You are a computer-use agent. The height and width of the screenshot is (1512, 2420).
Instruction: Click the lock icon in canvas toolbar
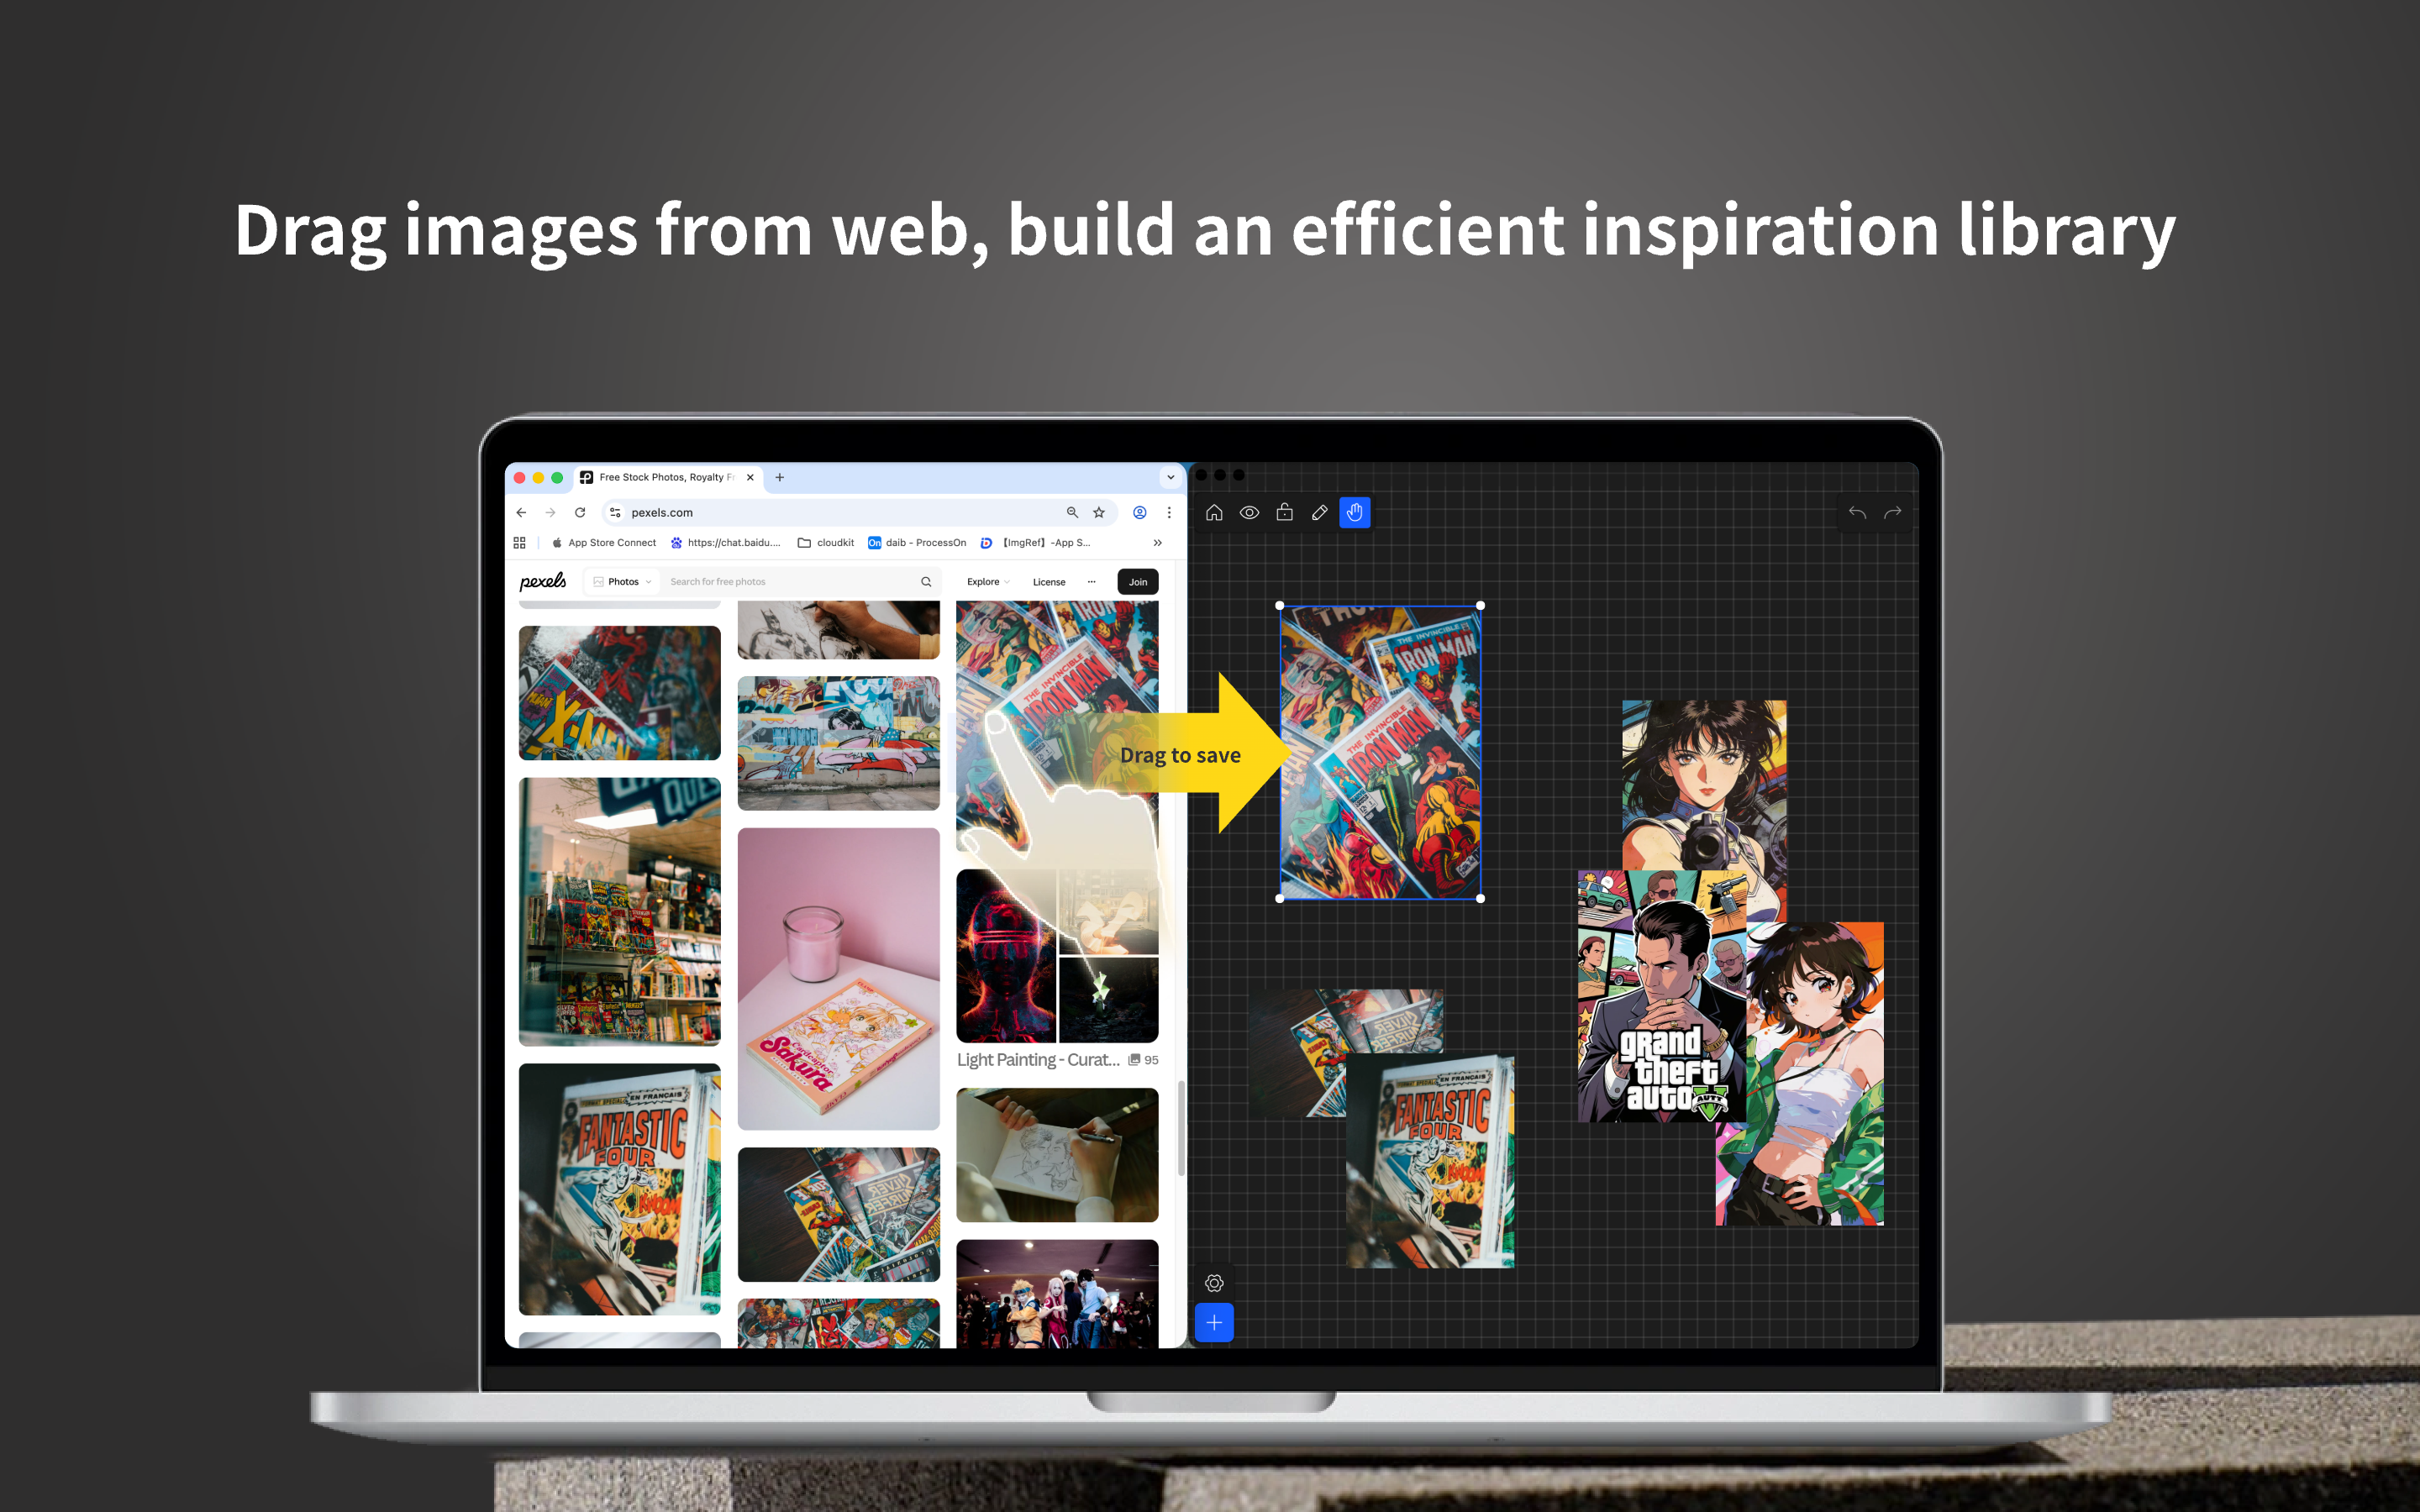point(1285,512)
